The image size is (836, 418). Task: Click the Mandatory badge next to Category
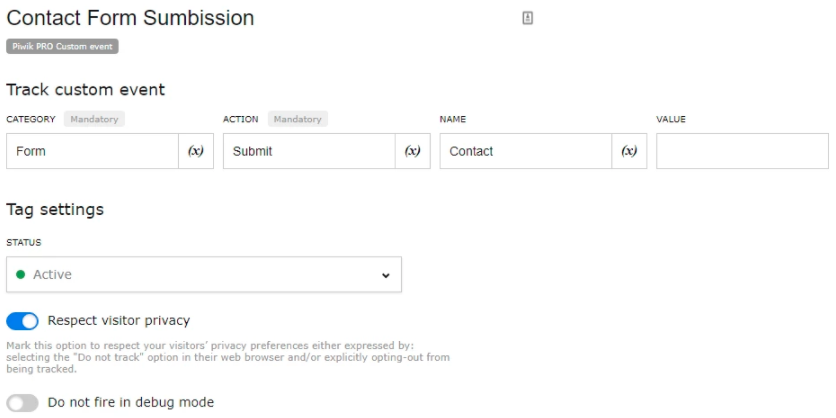click(94, 119)
